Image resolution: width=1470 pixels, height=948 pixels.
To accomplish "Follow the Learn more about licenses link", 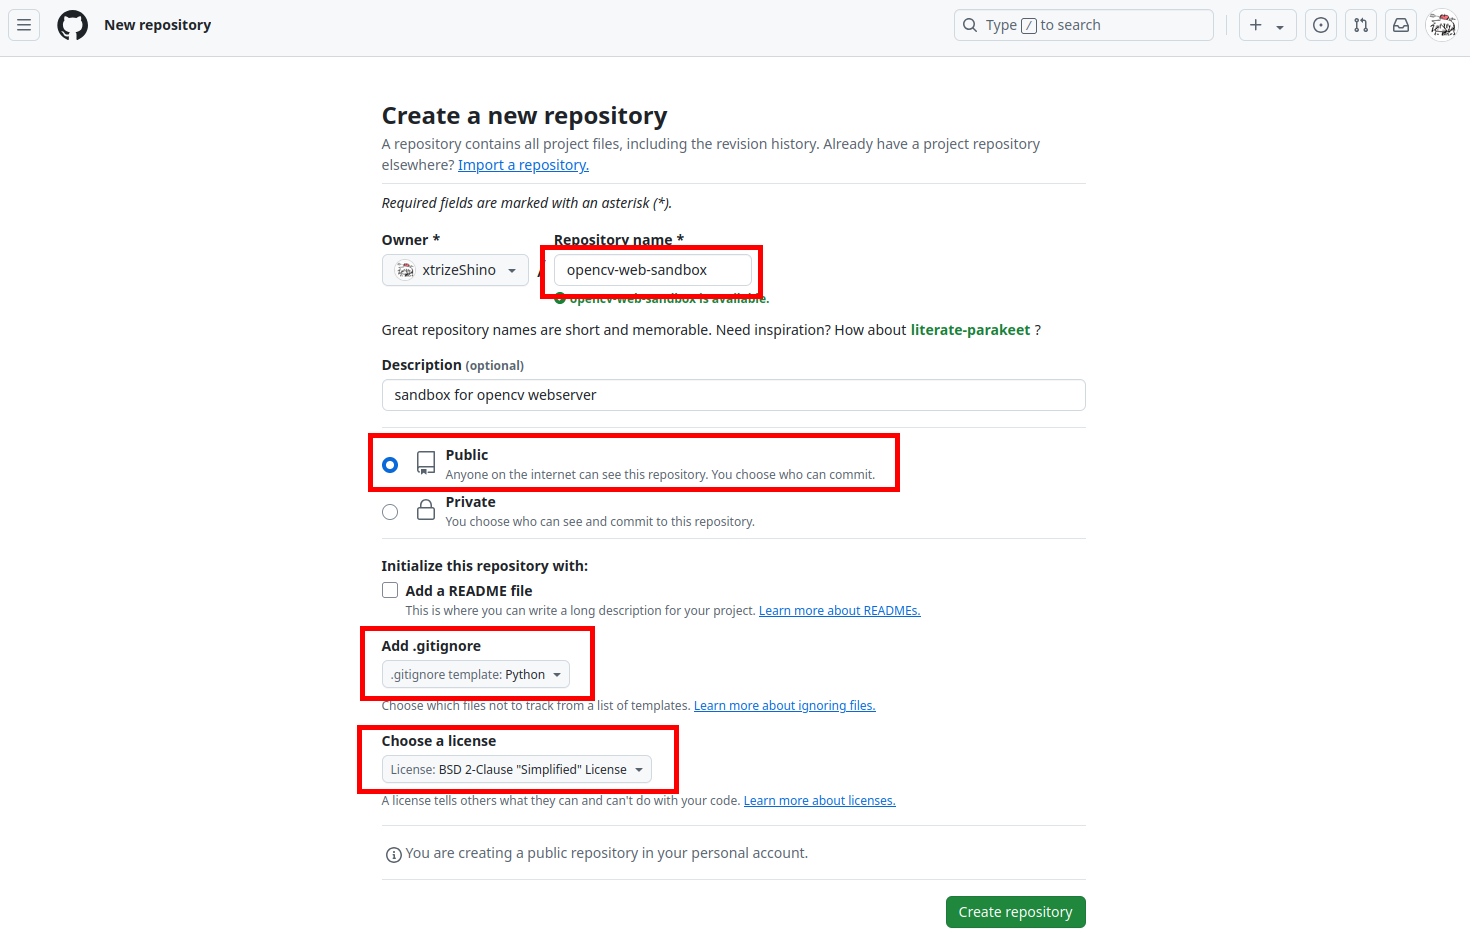I will (x=819, y=800).
